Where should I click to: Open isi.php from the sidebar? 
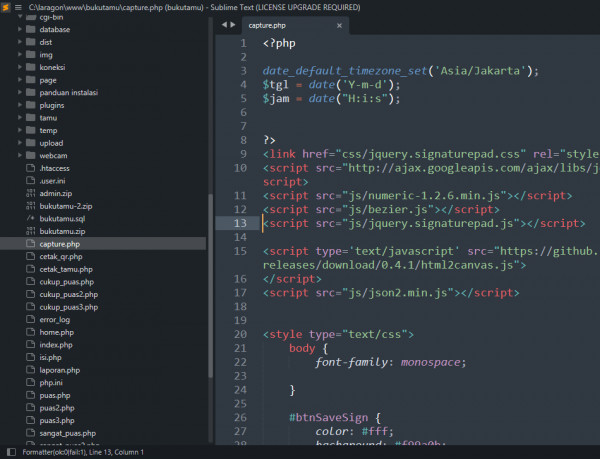click(50, 358)
